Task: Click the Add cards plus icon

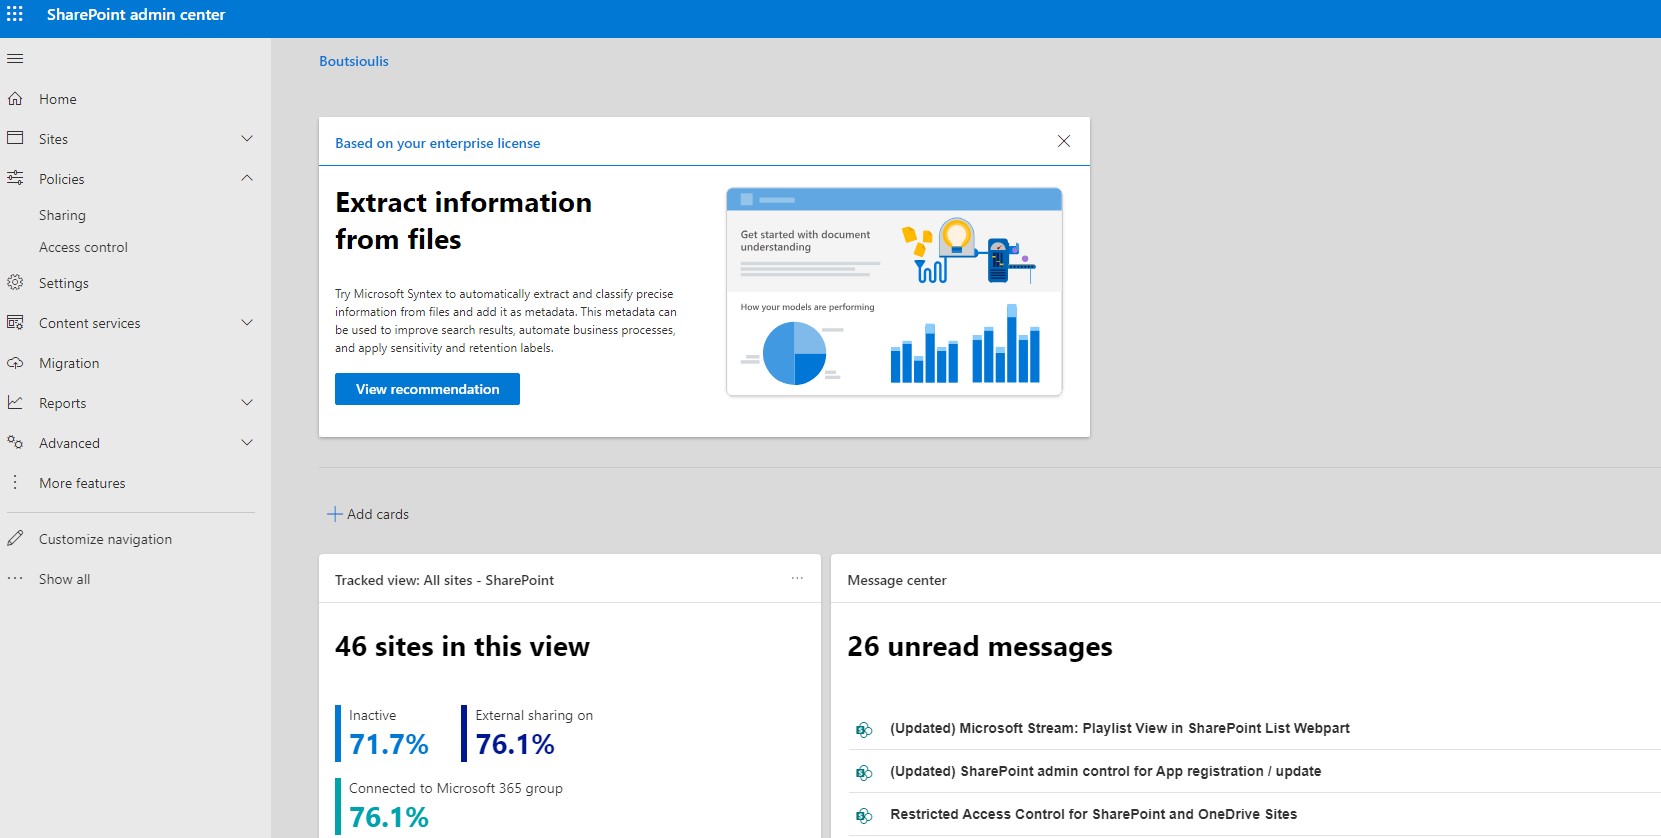Action: click(x=334, y=514)
